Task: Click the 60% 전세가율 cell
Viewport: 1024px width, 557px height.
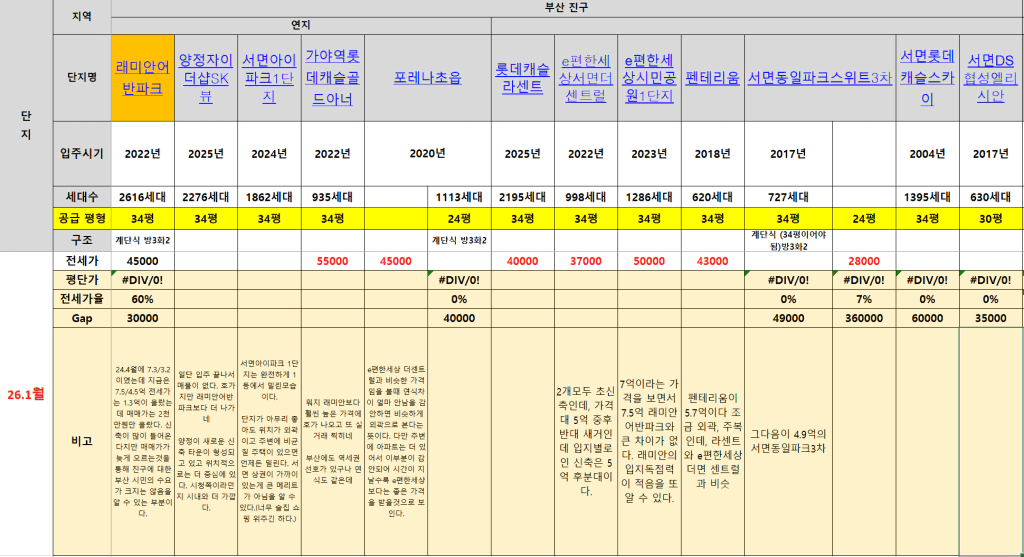Action: 142,298
